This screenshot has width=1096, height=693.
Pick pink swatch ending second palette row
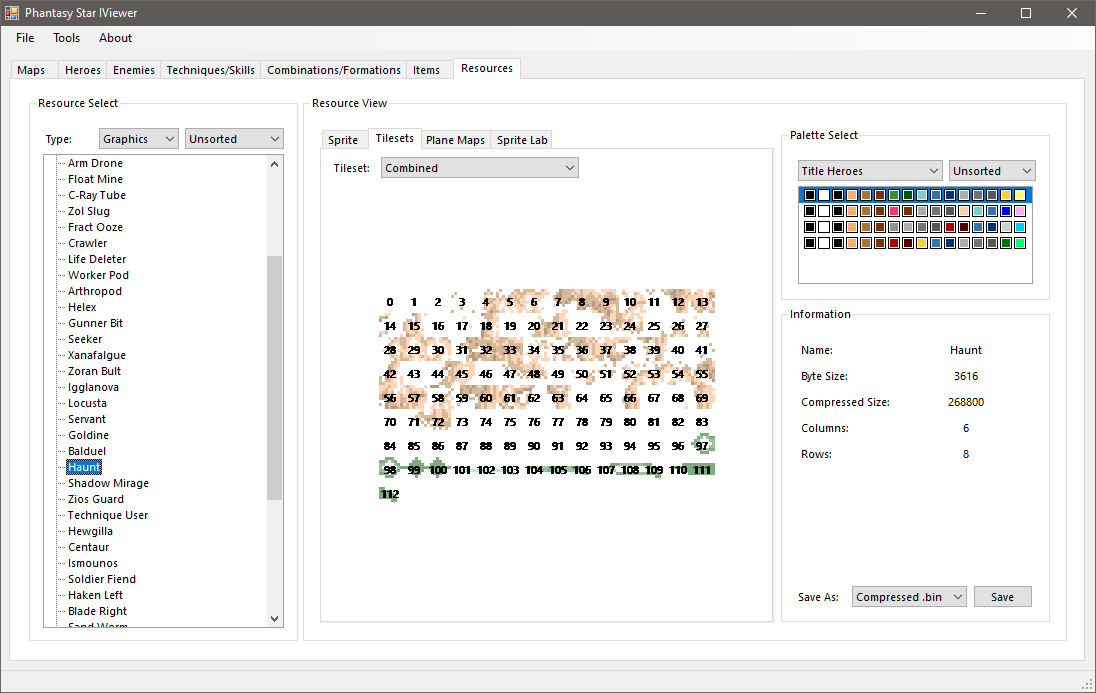[1020, 211]
